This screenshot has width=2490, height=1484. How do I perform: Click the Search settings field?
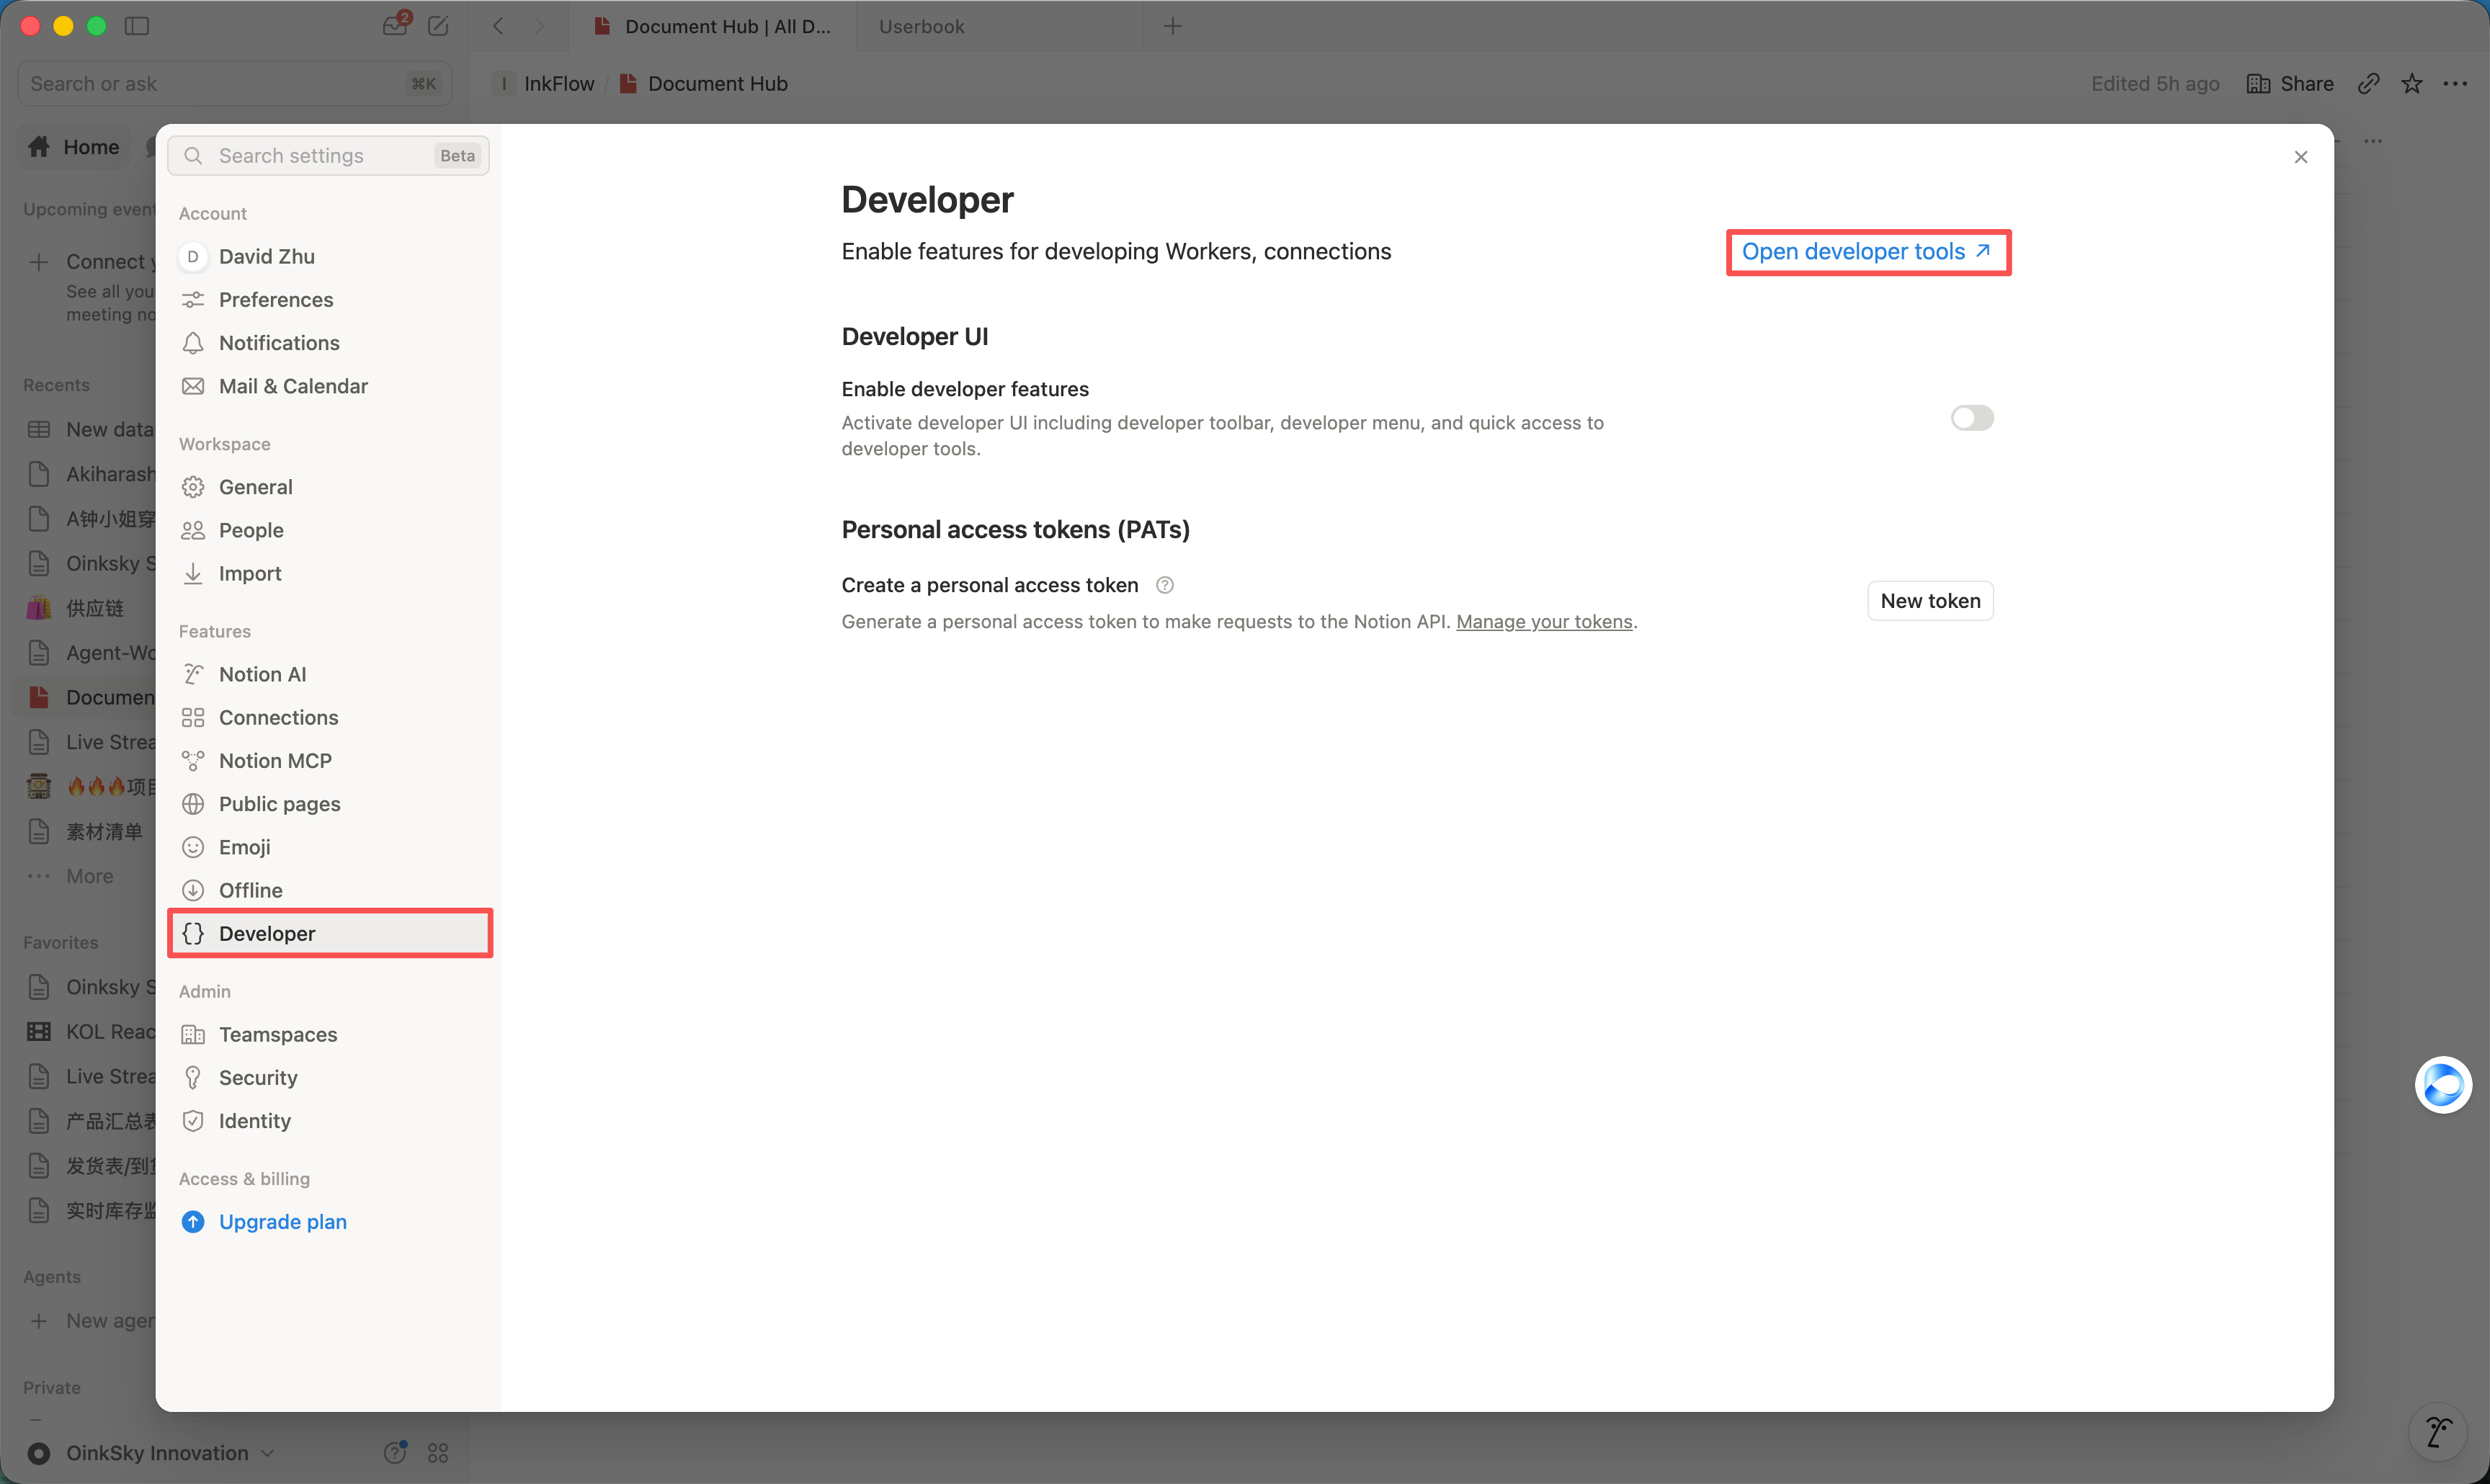328,156
